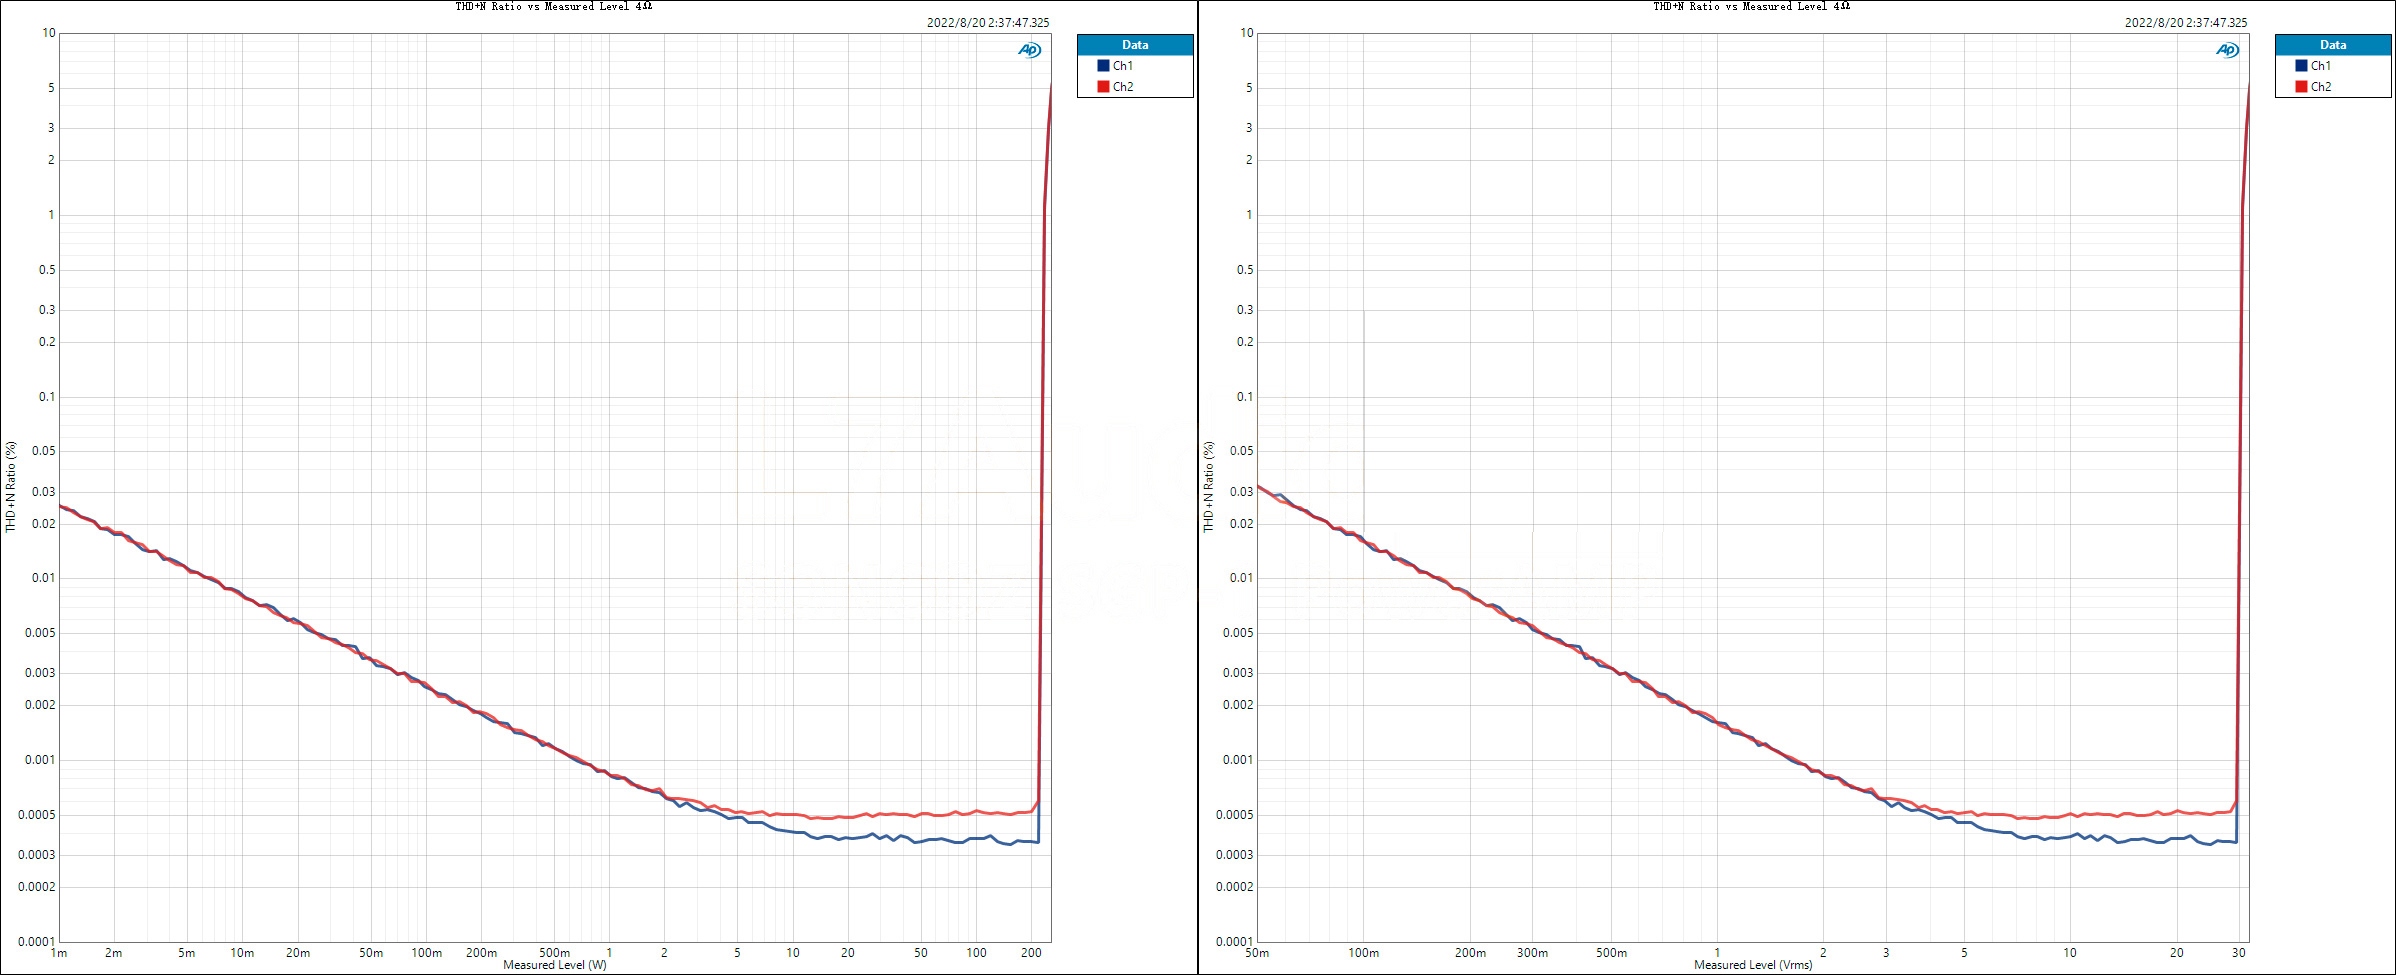Click the 500m tick on the watts axis
Screen dimensions: 2396x975
tap(555, 953)
